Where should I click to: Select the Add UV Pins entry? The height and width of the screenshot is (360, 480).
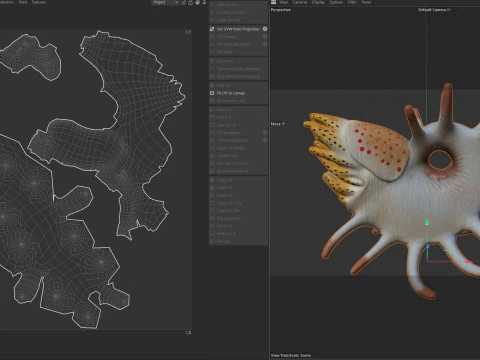pos(227,5)
